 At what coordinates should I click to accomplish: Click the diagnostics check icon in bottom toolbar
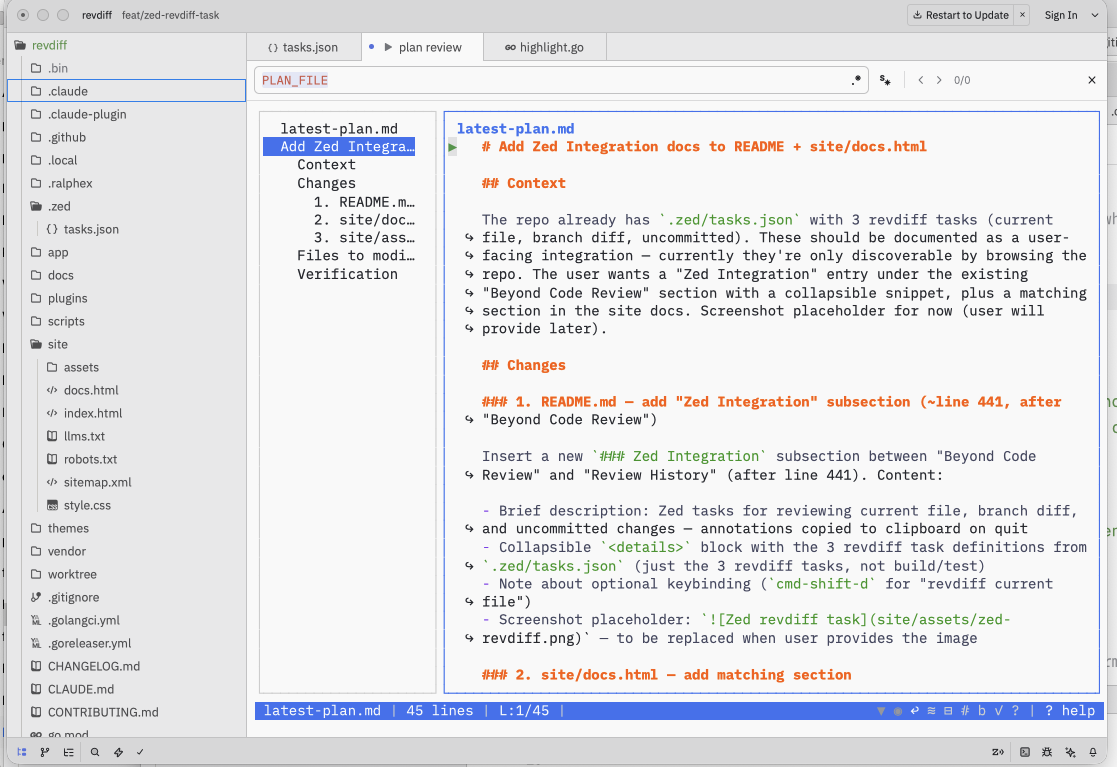pos(140,752)
